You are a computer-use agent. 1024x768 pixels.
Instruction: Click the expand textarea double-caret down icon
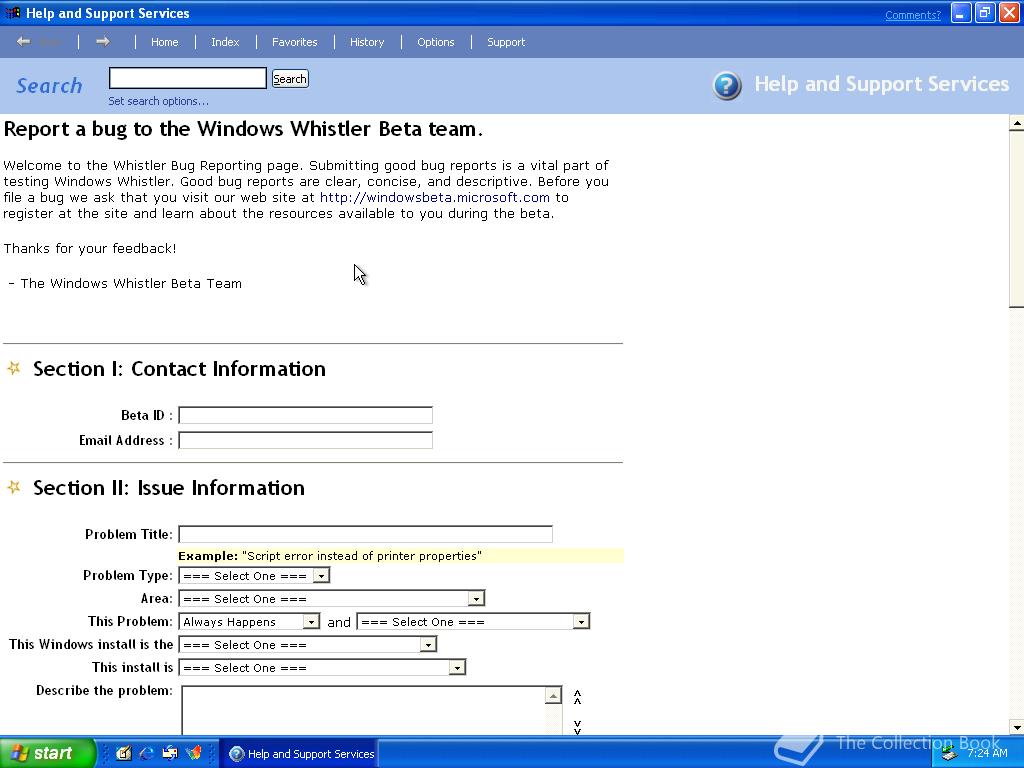[577, 727]
